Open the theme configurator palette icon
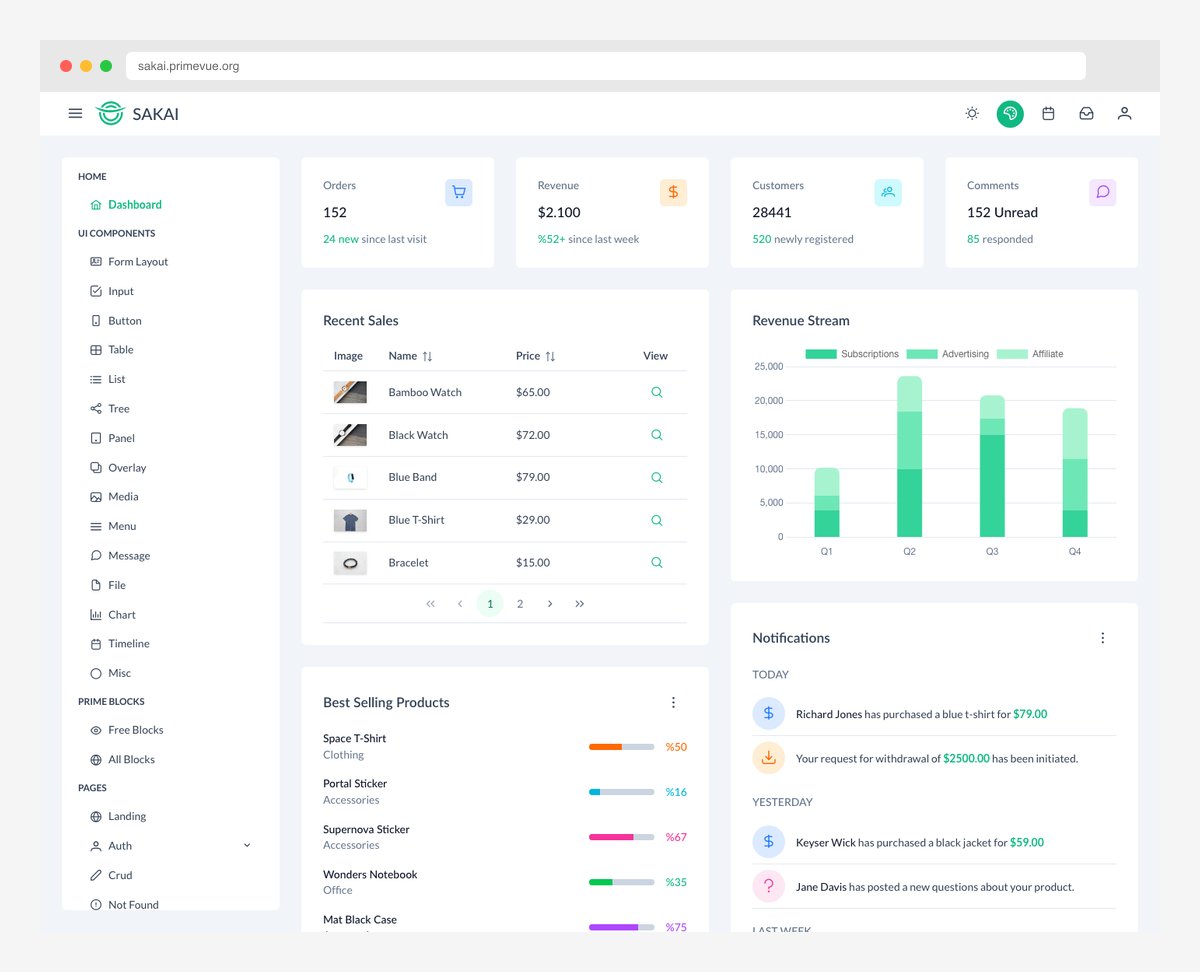This screenshot has height=972, width=1200. tap(1010, 113)
